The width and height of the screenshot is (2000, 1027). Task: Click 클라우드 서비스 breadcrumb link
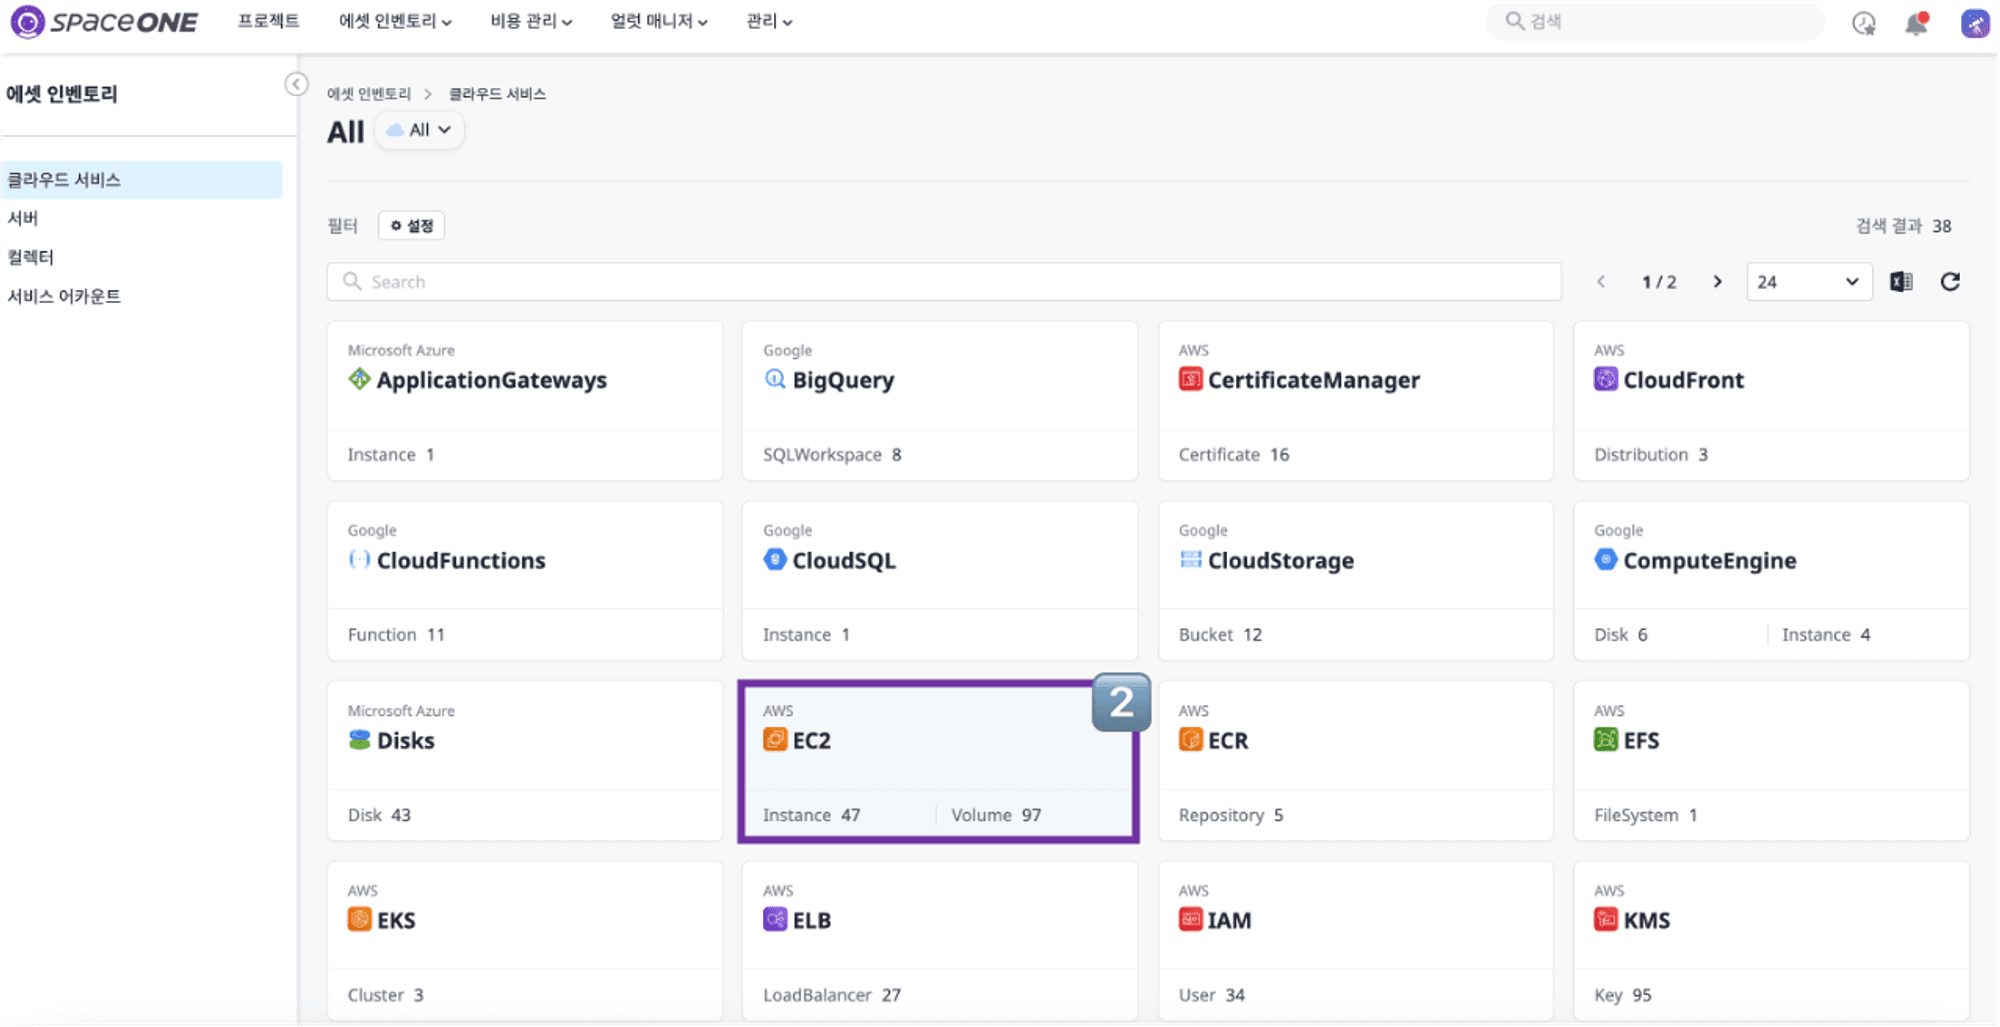[497, 94]
